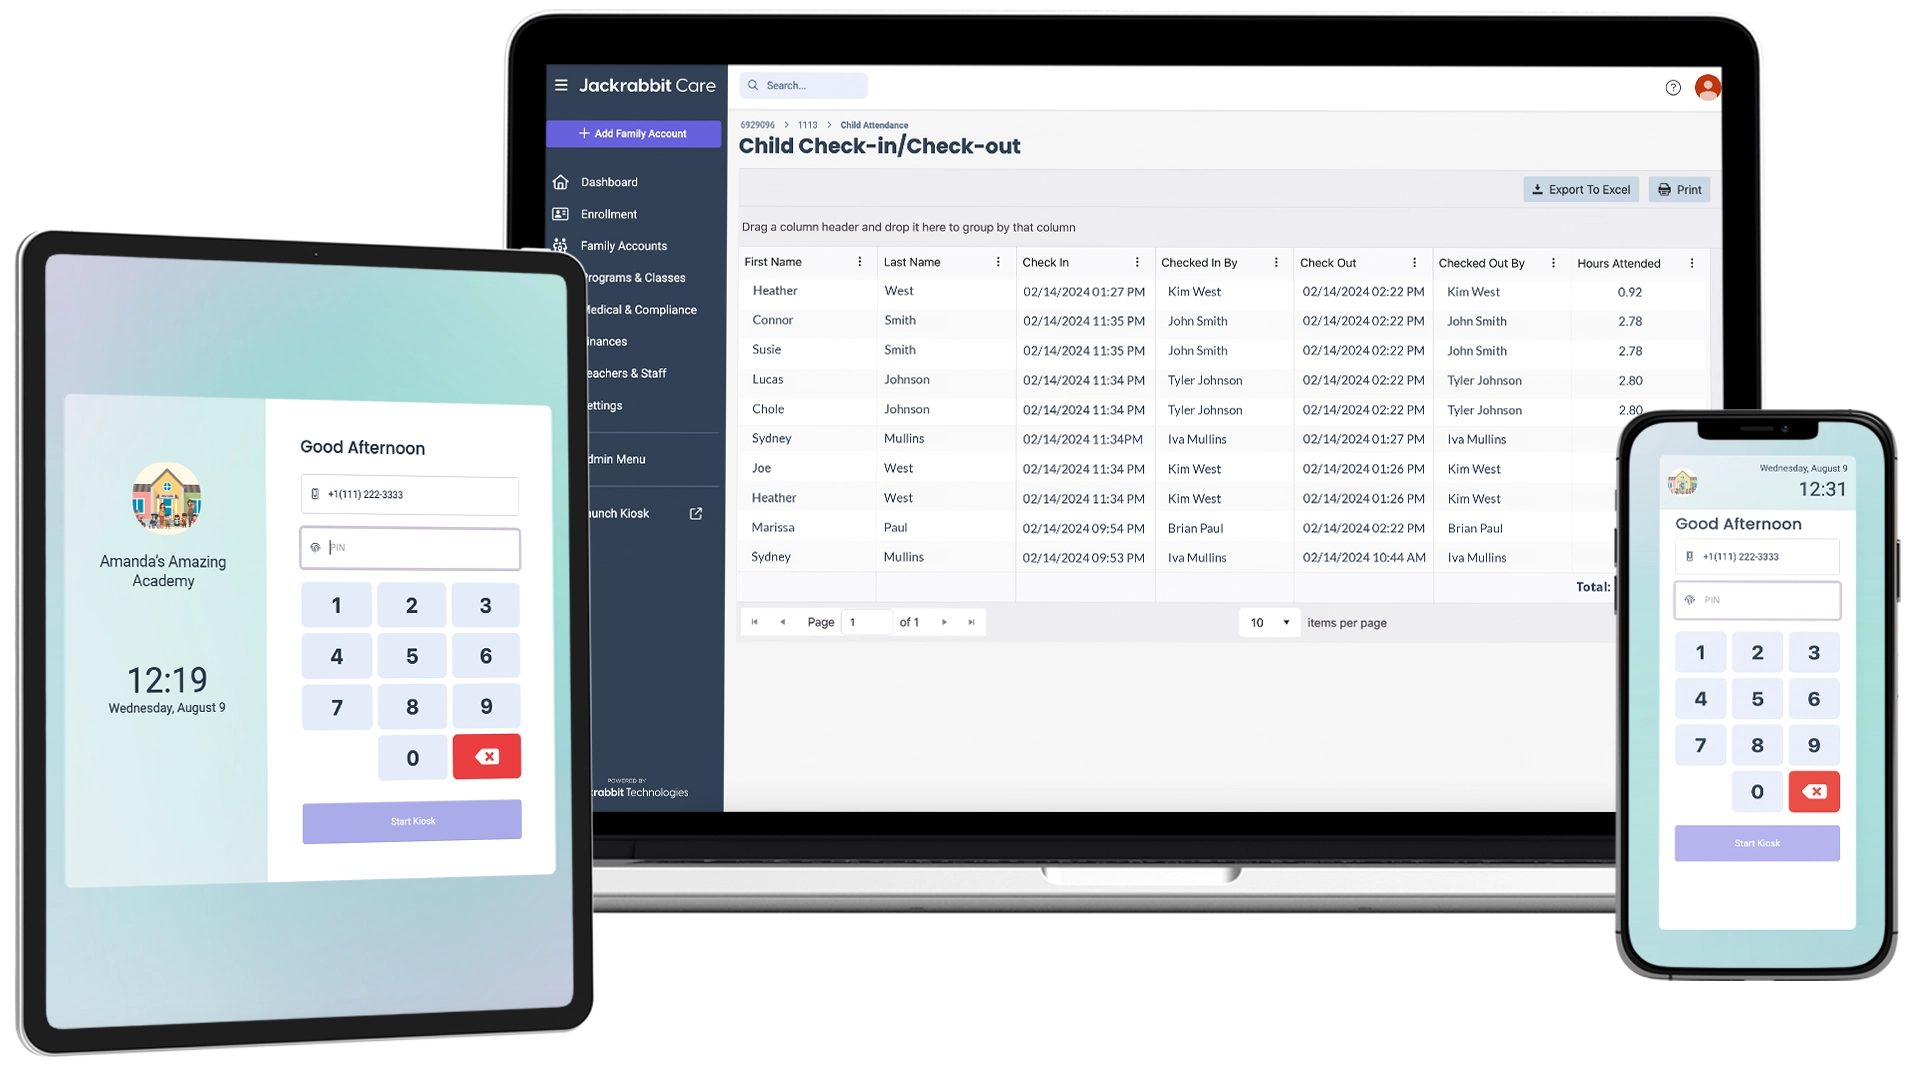Toggle the phone number field on kiosk
1920x1080 pixels.
pyautogui.click(x=411, y=493)
